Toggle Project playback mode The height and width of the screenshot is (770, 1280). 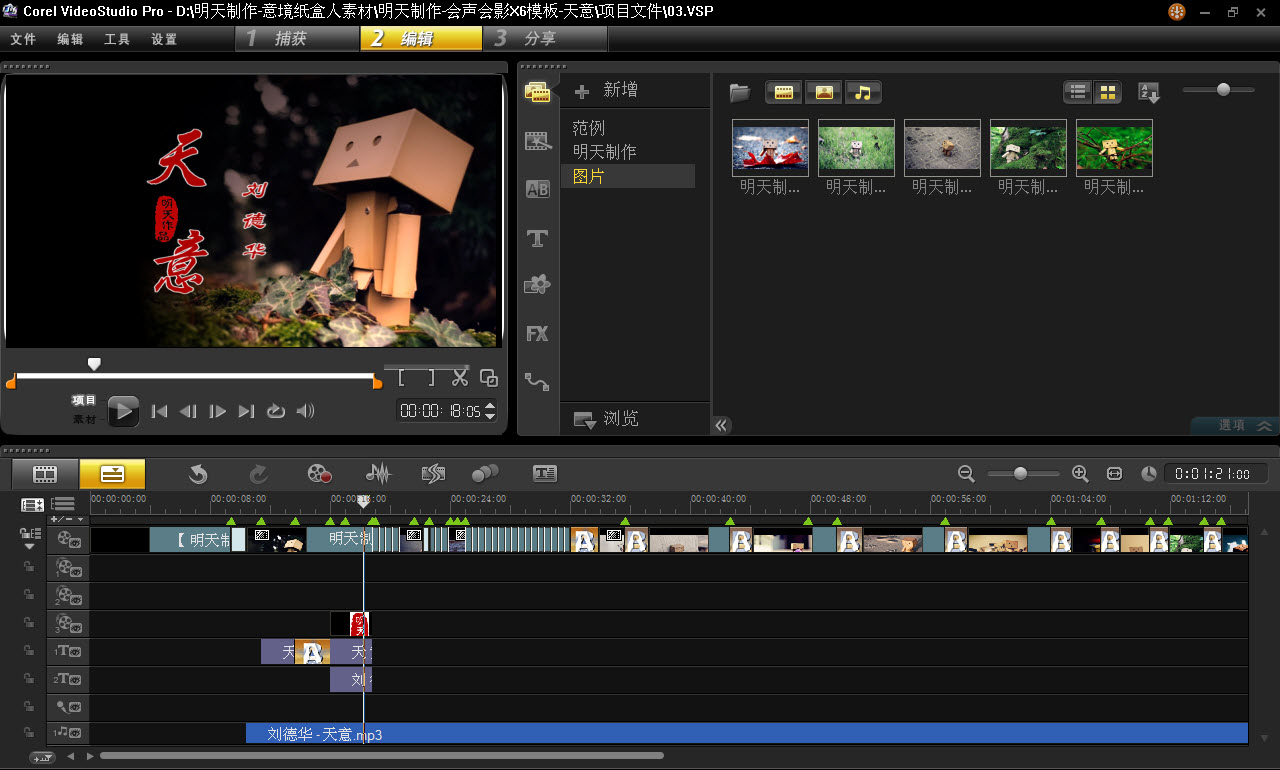tap(85, 400)
